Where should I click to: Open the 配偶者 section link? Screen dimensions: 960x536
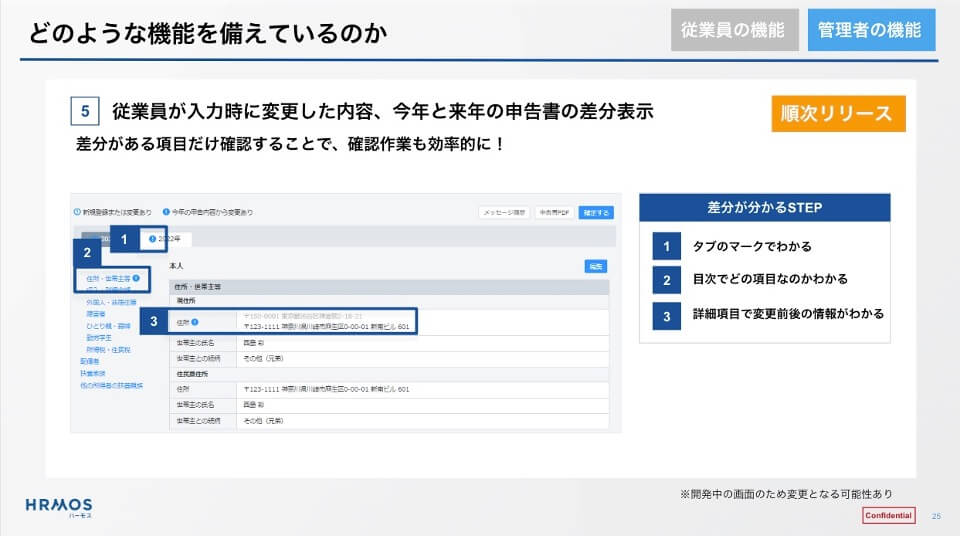pos(90,361)
